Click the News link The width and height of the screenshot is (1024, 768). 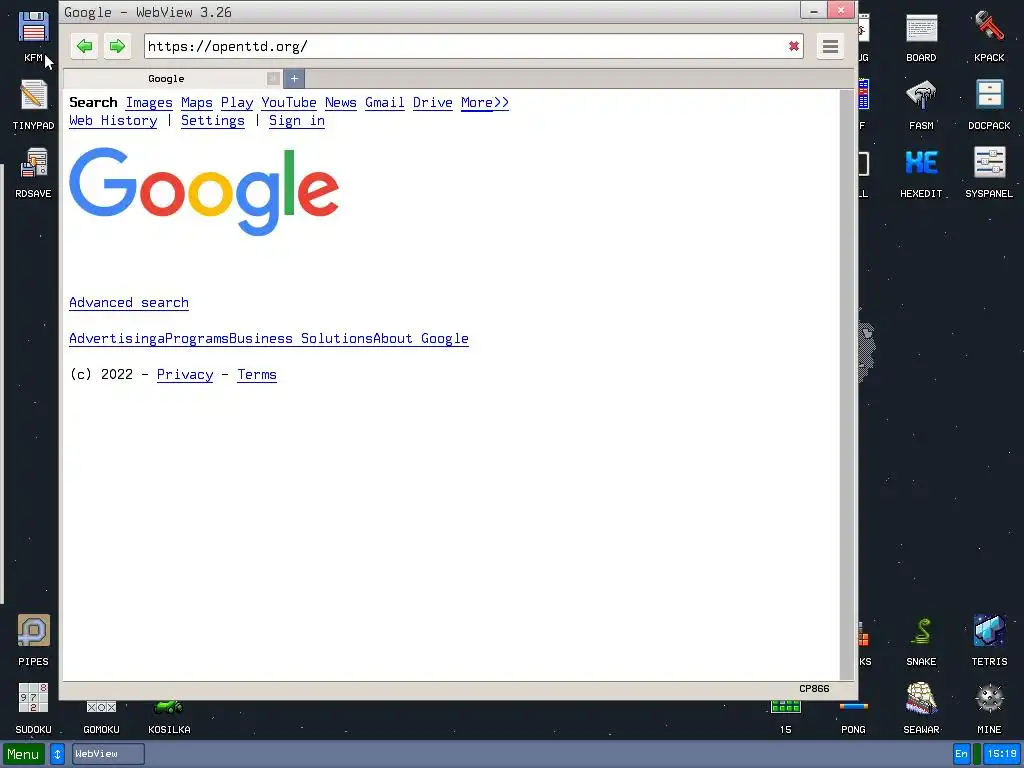pos(341,103)
